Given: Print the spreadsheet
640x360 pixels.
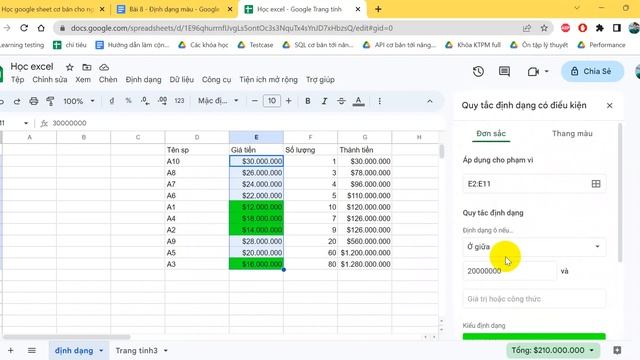Looking at the screenshot, I should click(x=33, y=101).
